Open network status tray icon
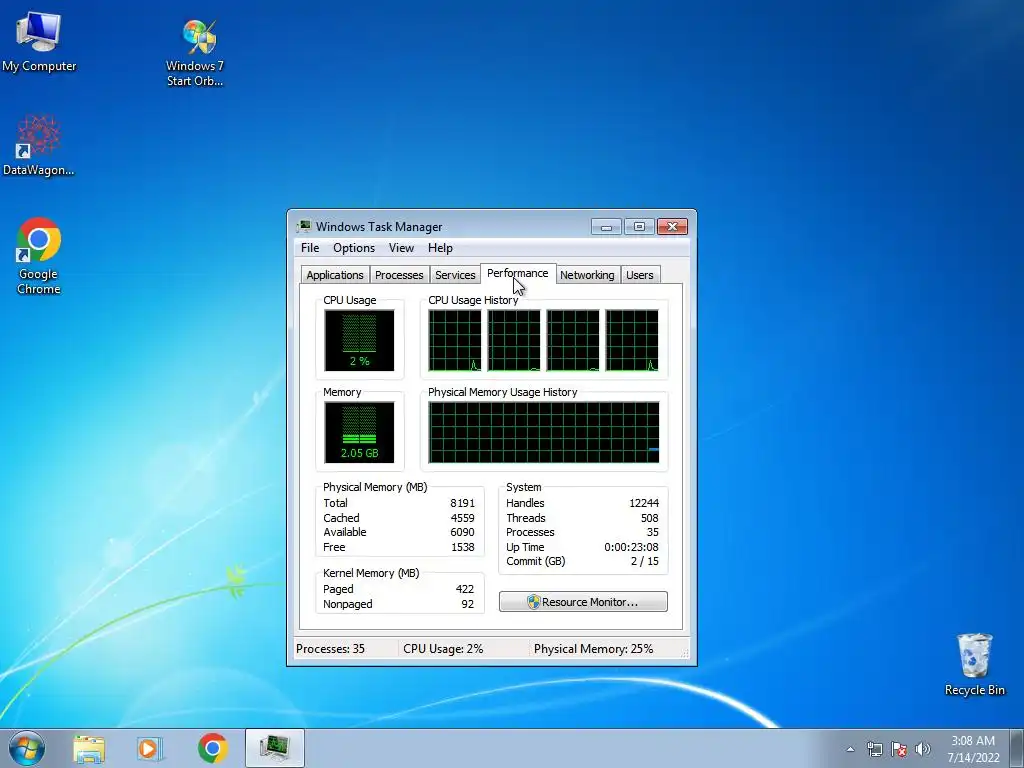Screen dimensions: 1024x768 click(874, 749)
